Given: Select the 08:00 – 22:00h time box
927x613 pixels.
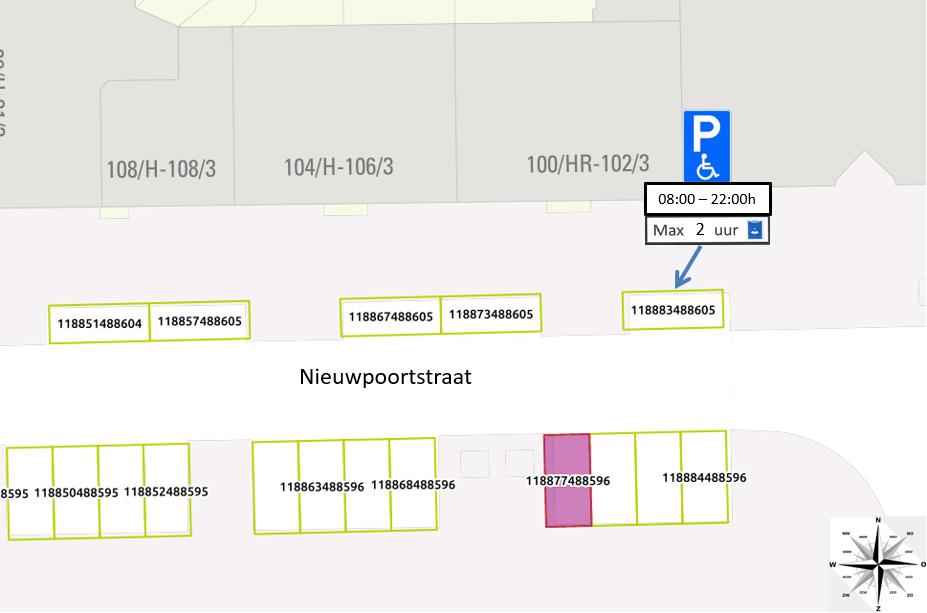Looking at the screenshot, I should click(x=706, y=199).
